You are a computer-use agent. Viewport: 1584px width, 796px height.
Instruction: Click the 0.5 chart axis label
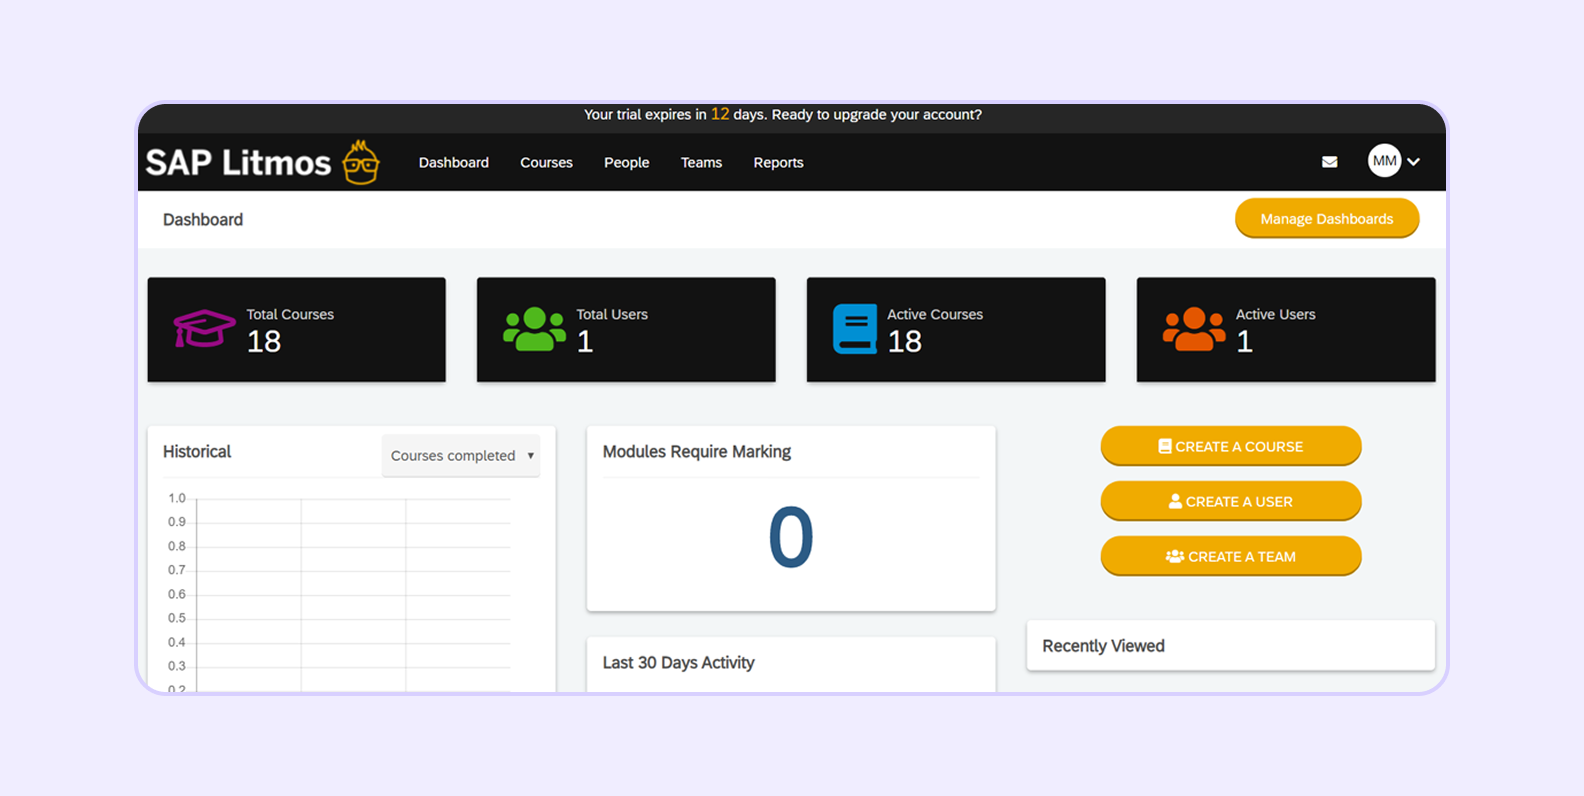177,617
